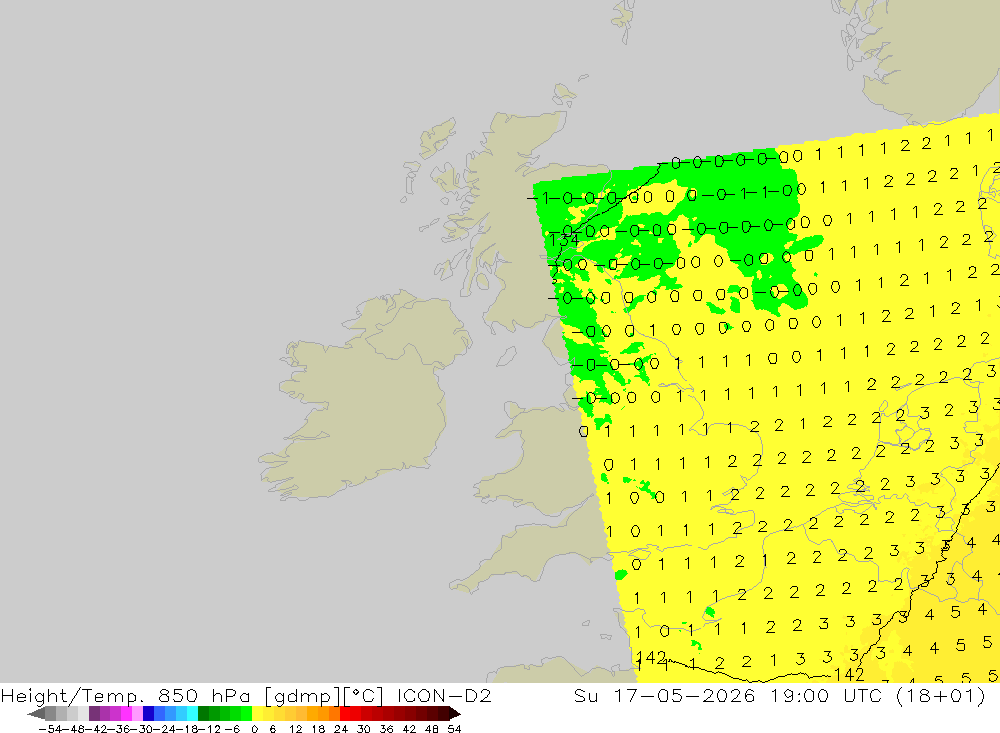Click the left gray arrow end of the color scale
The image size is (1000, 733).
[x=36, y=713]
